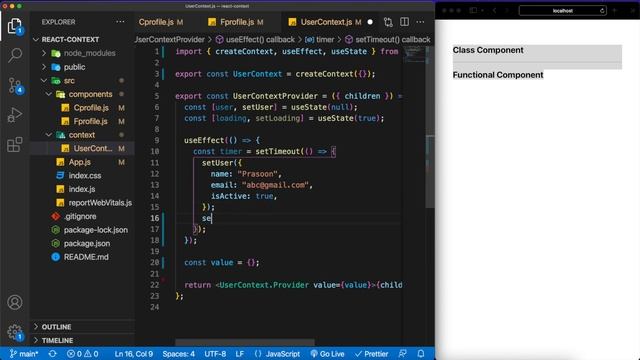Open App.js from explorer
Viewport: 640px width, 360px height.
80,162
